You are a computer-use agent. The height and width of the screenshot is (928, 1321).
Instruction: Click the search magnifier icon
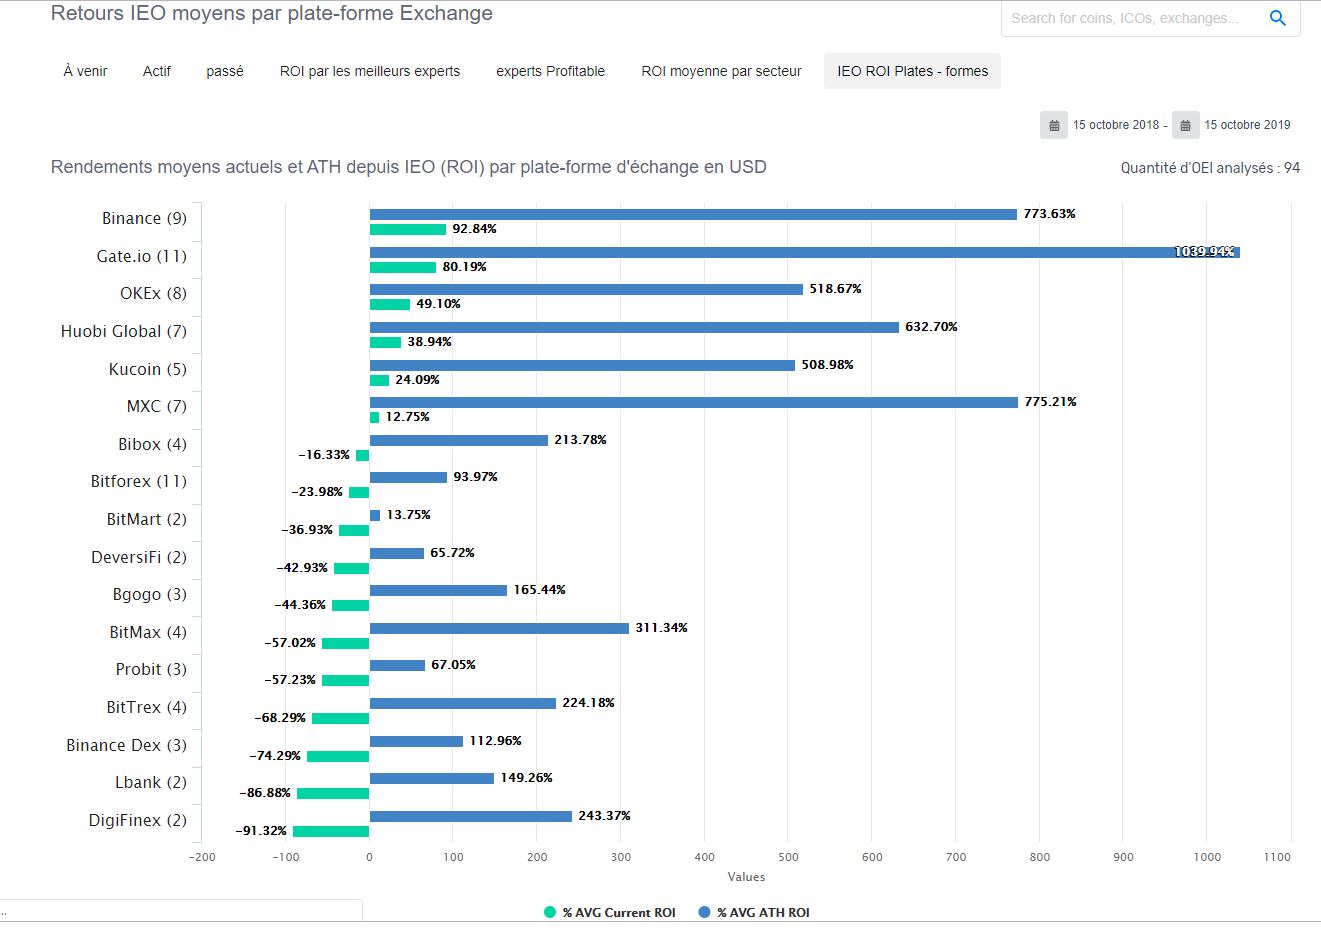pyautogui.click(x=1277, y=18)
